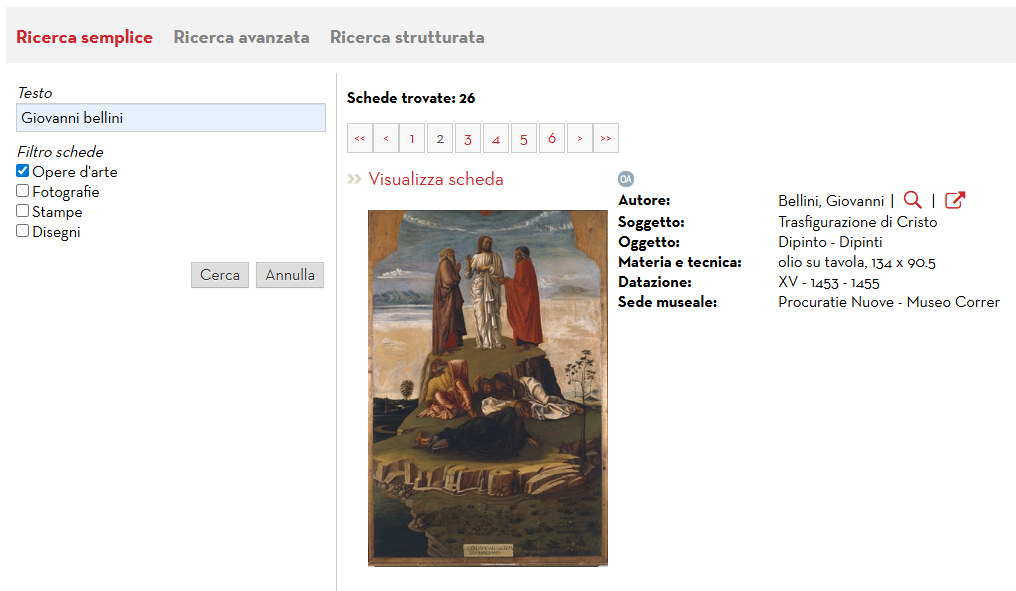This screenshot has height=591, width=1016.
Task: Enable the Fotografie filter checkbox
Action: [21, 191]
